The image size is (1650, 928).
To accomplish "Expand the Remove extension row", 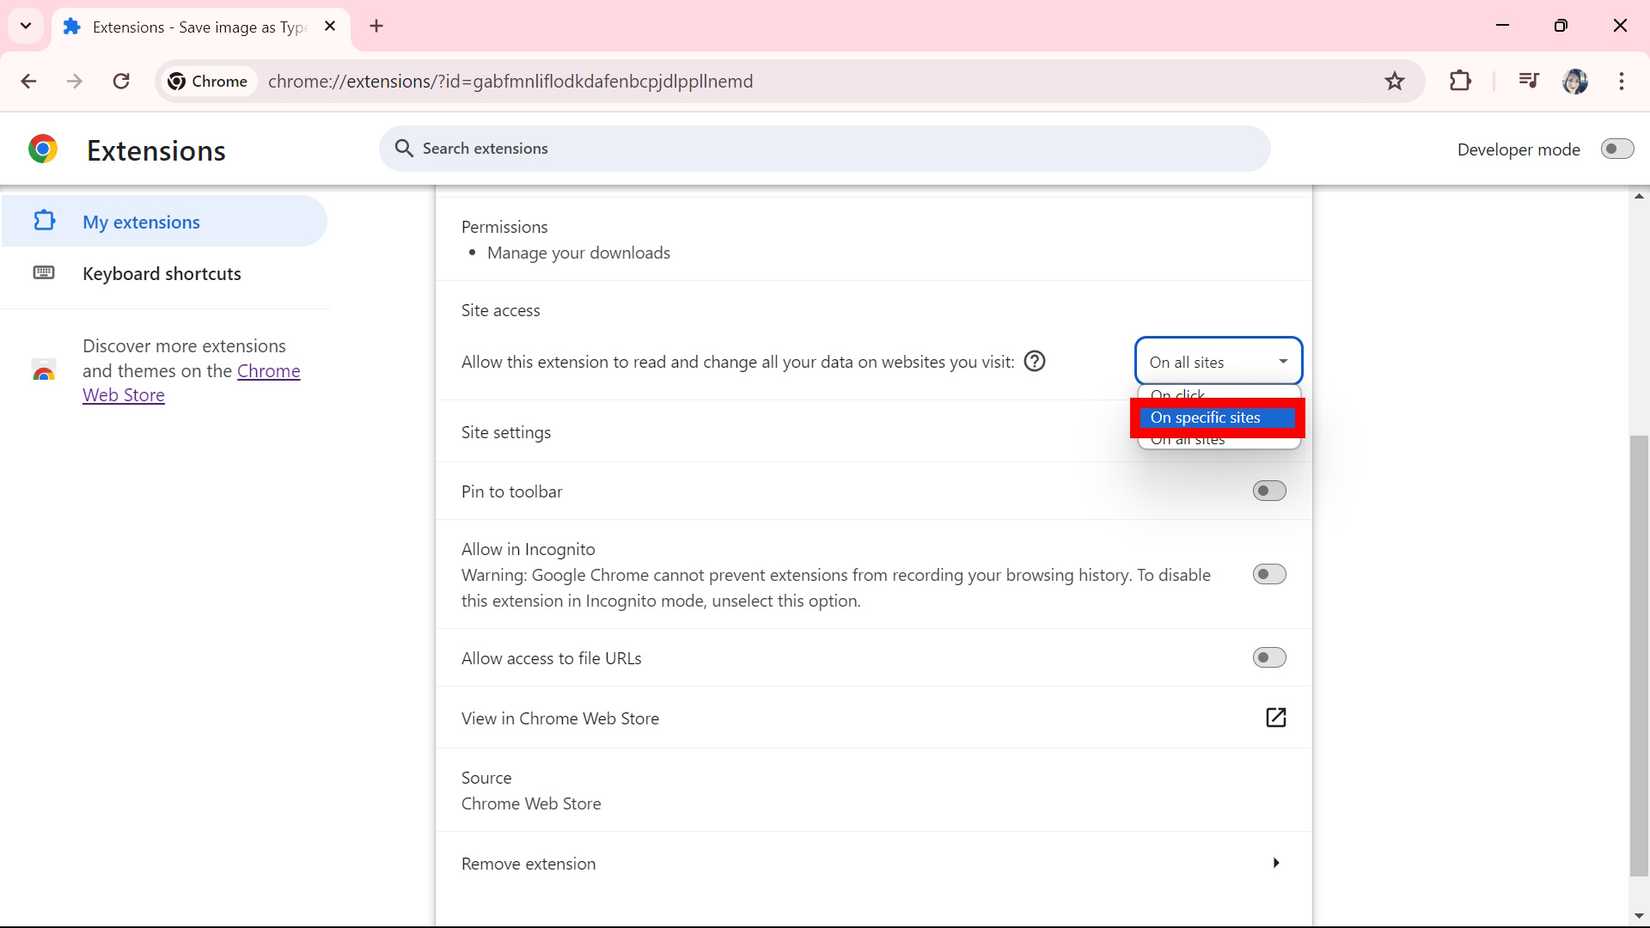I will (1275, 862).
